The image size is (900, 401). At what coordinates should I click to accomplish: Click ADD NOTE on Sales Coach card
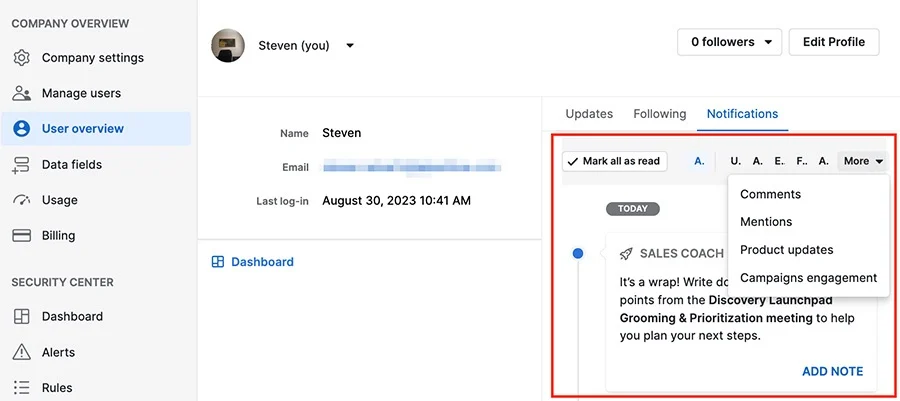[832, 371]
